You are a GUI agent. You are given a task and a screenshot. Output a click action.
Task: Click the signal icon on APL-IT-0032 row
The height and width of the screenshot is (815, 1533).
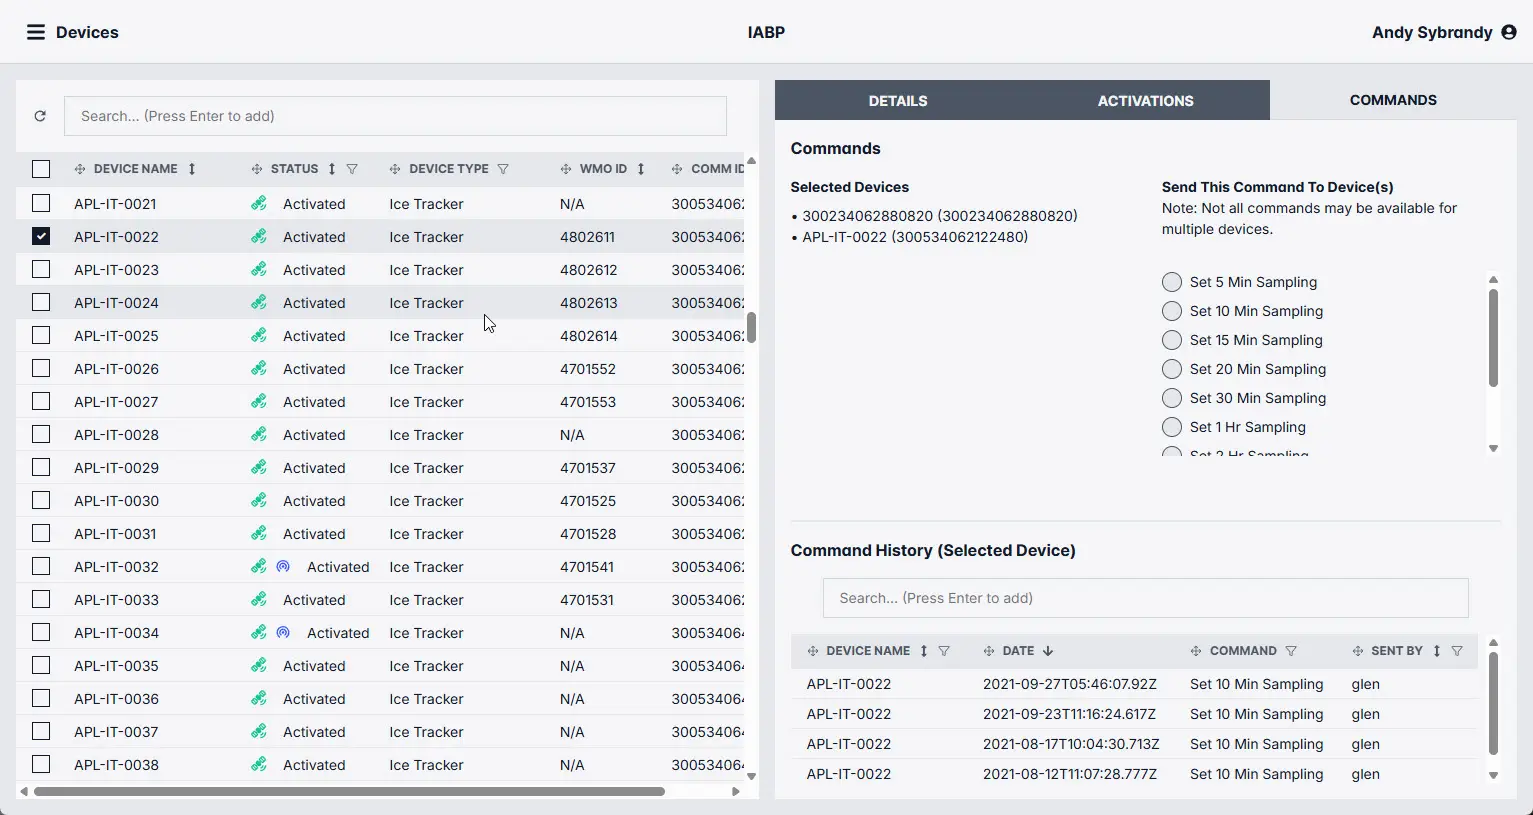(283, 567)
